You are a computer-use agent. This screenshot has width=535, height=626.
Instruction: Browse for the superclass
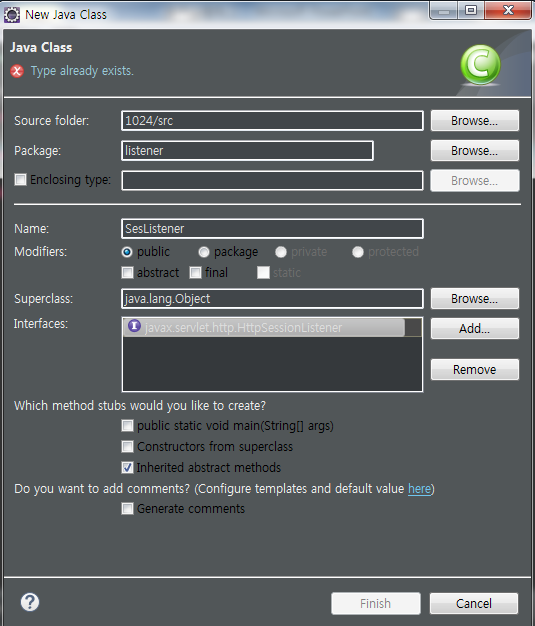pyautogui.click(x=475, y=299)
